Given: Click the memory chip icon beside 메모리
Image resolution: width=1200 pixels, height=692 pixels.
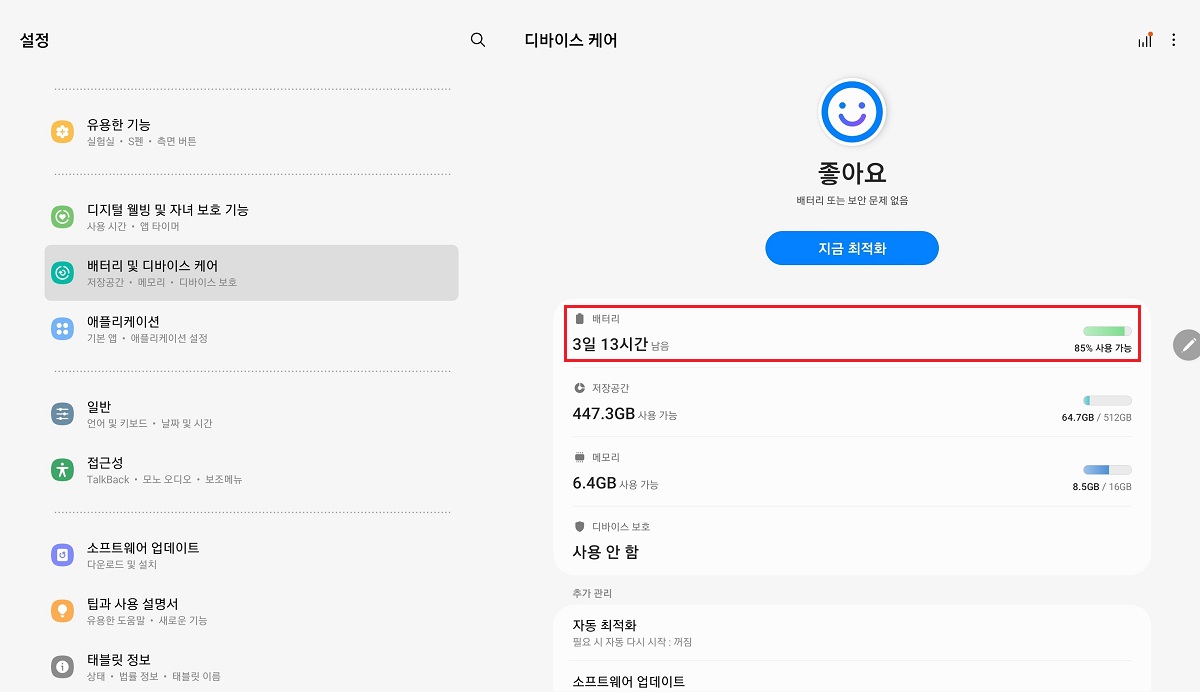Looking at the screenshot, I should click(x=580, y=457).
